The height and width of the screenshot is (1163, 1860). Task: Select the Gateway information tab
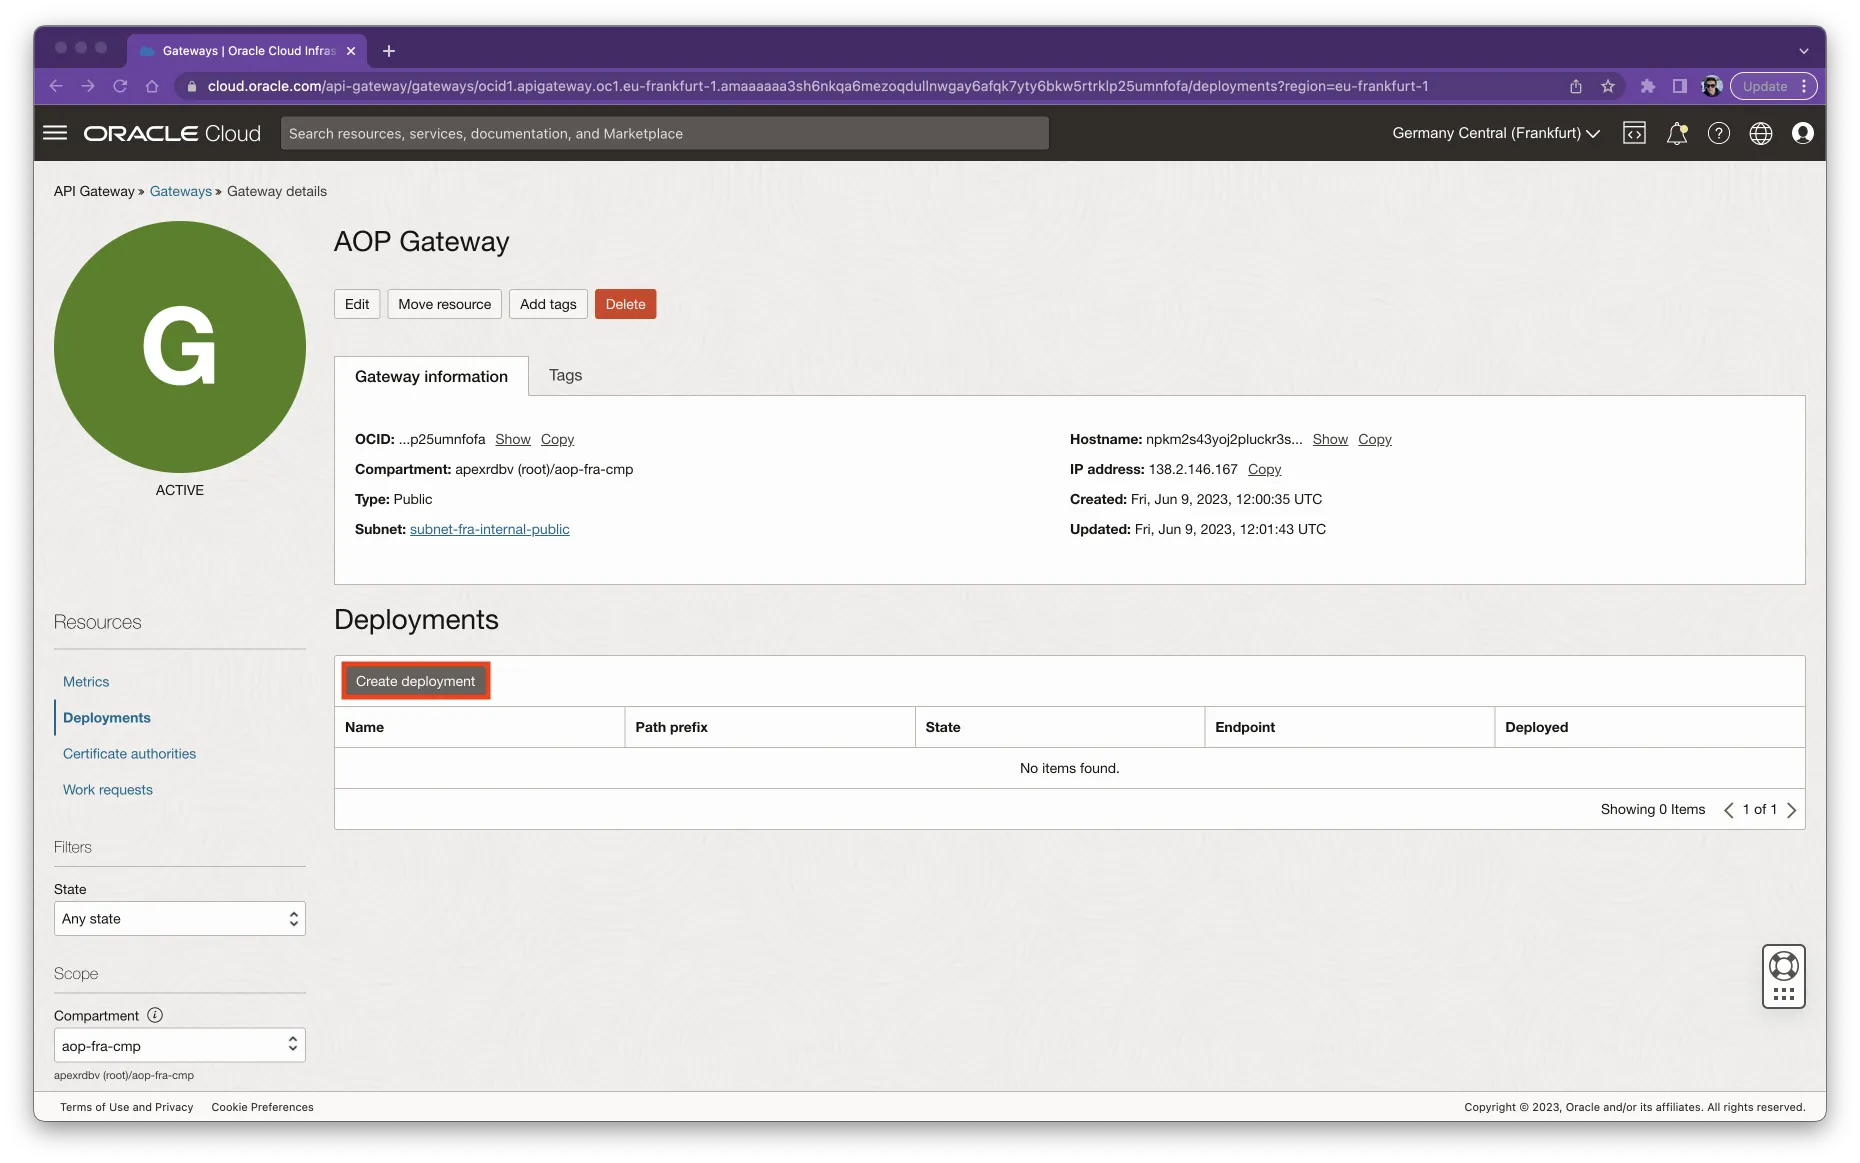431,377
